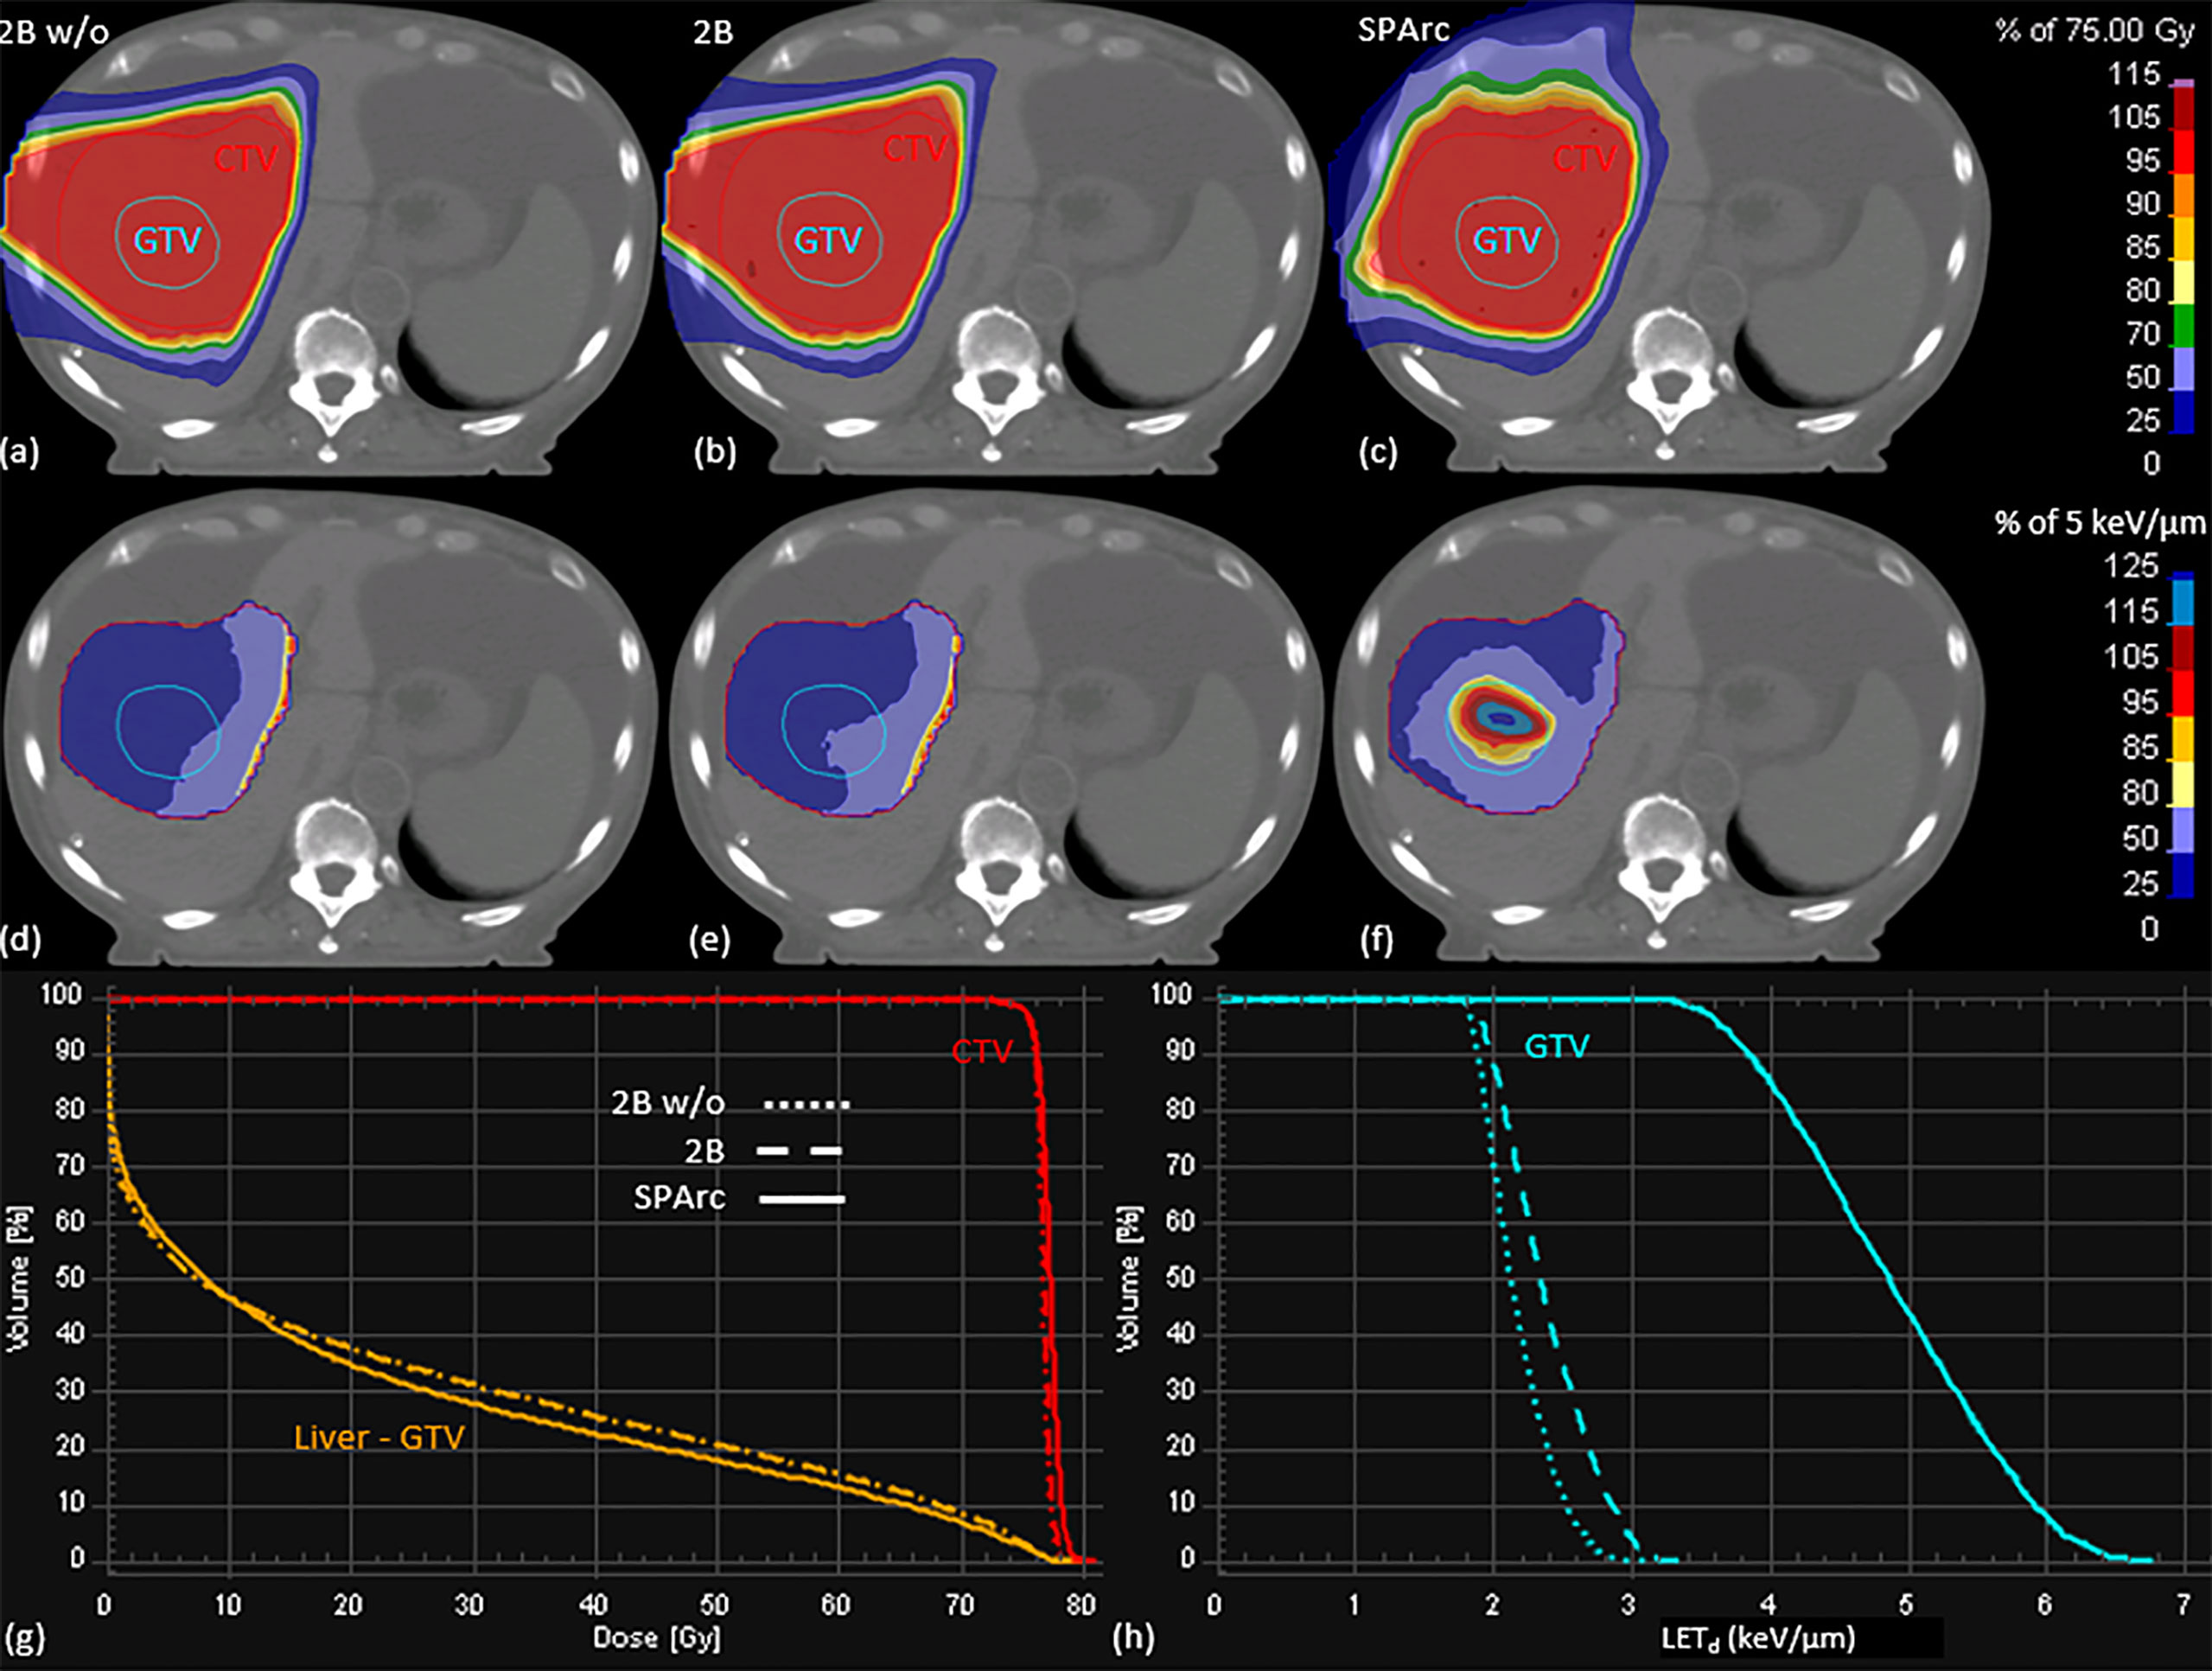Image resolution: width=2212 pixels, height=1671 pixels.
Task: Click the '2B' title above panel (b)
Action: 713,33
